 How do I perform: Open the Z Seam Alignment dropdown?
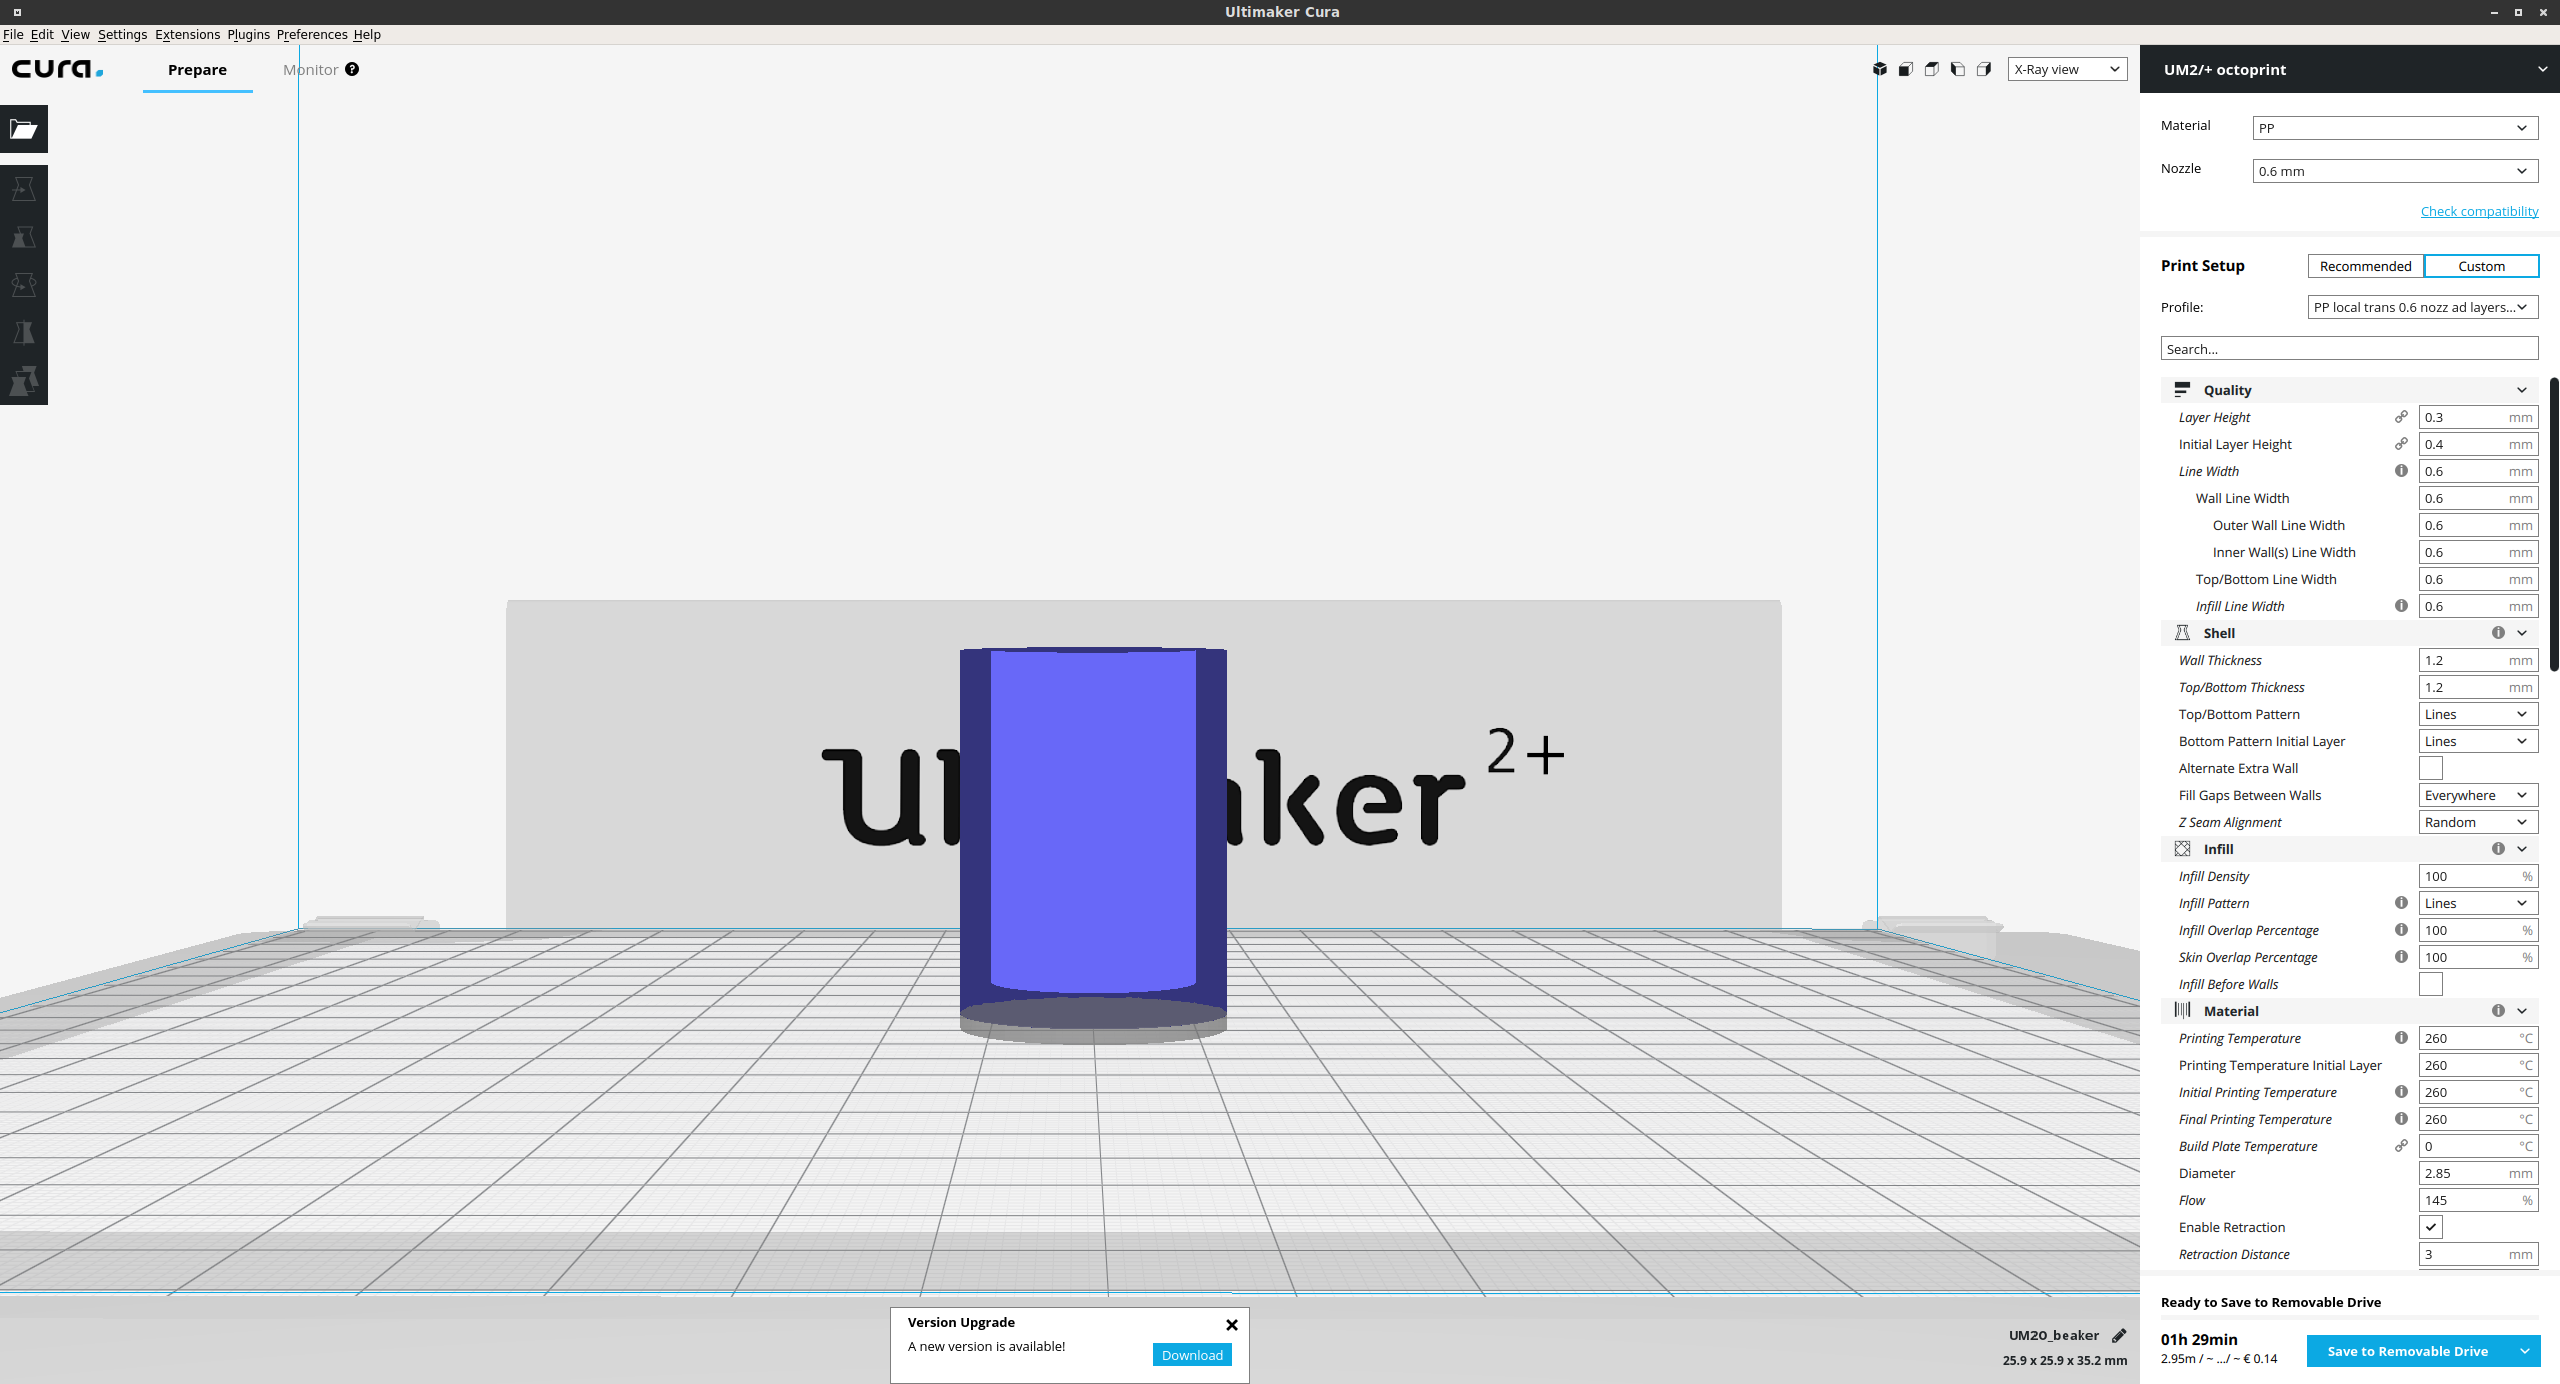pyautogui.click(x=2476, y=821)
